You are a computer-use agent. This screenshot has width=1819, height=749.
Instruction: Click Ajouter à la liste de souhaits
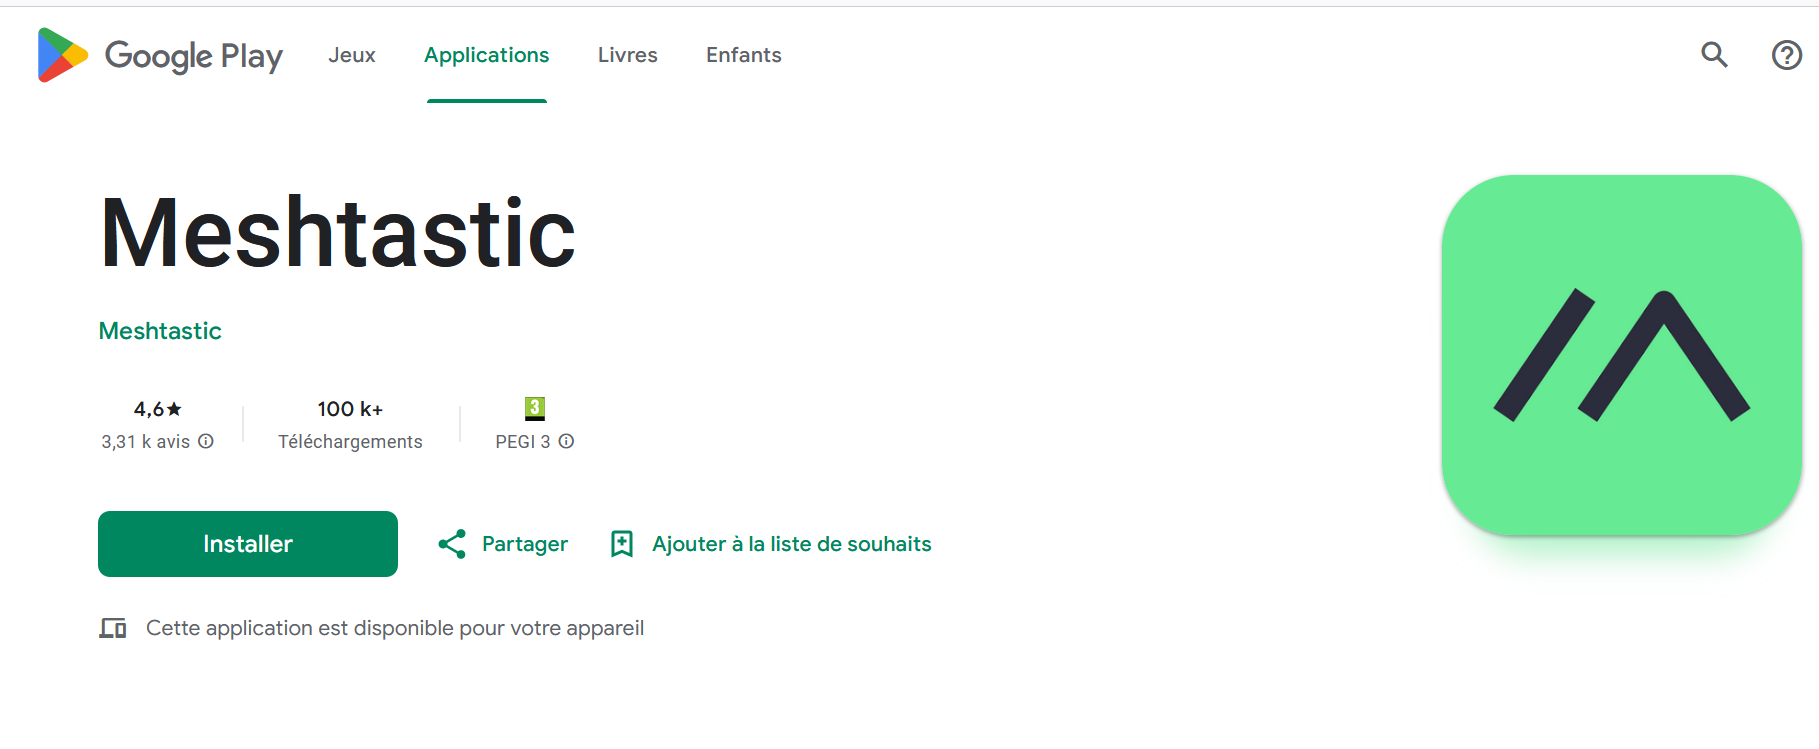(792, 544)
